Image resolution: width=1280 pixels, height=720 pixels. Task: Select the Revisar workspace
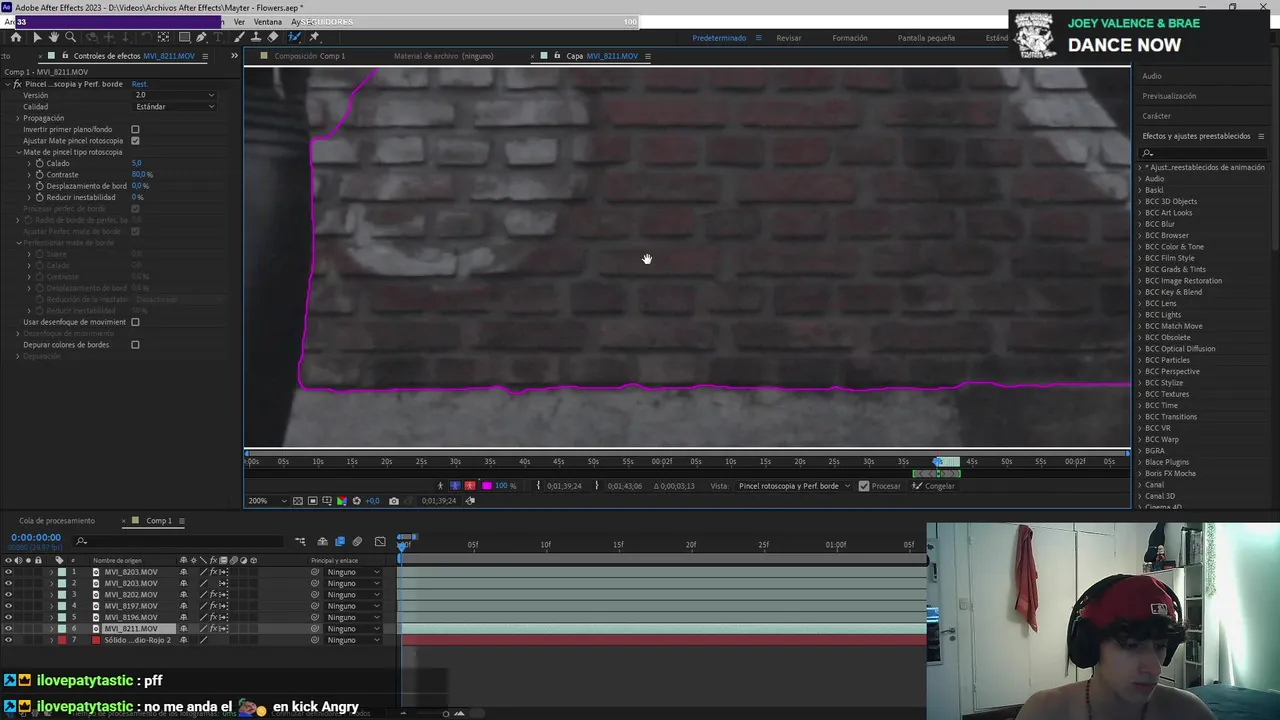[x=789, y=38]
